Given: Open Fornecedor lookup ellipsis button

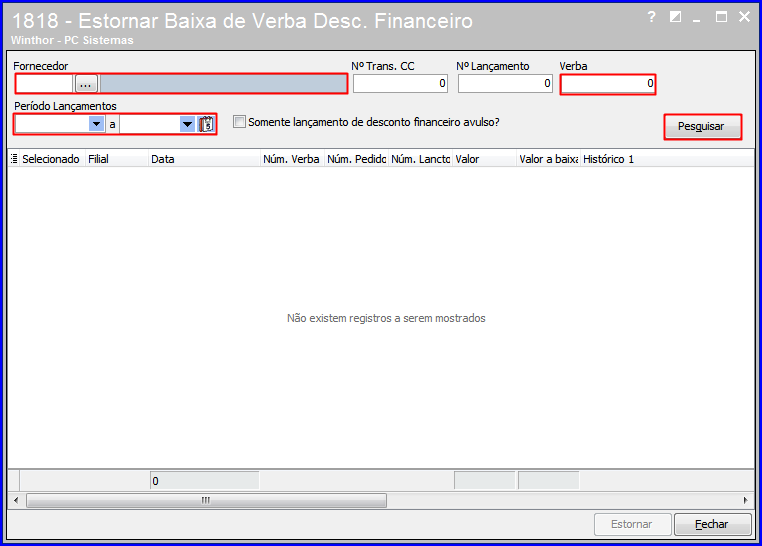Looking at the screenshot, I should tap(86, 84).
